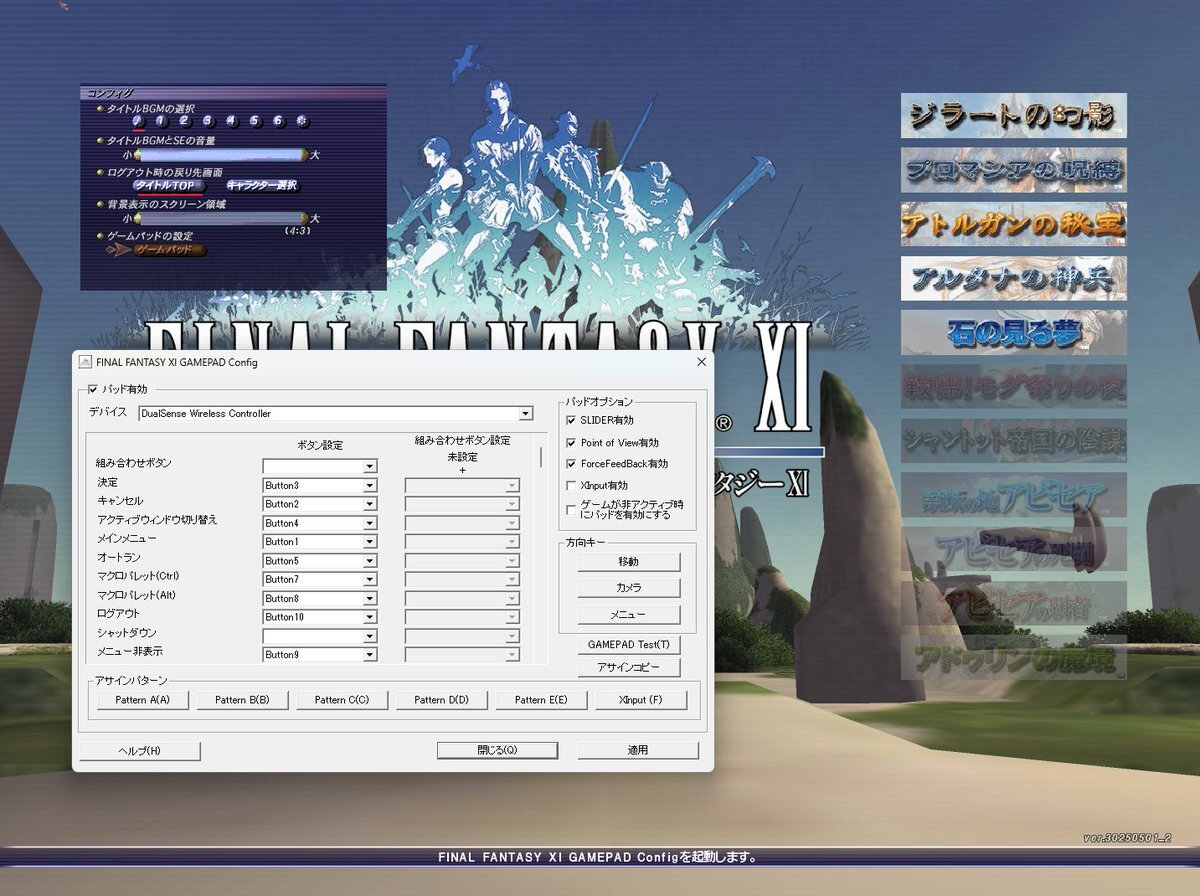Screen dimensions: 1200x896
Task: Open the オートラン Button5 dropdown
Action: click(x=320, y=561)
